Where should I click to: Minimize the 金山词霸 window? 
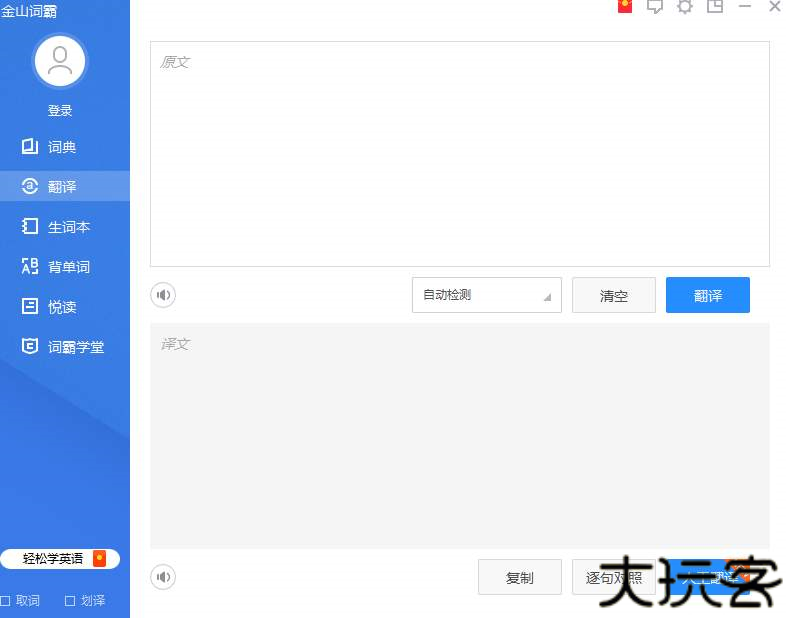point(745,6)
